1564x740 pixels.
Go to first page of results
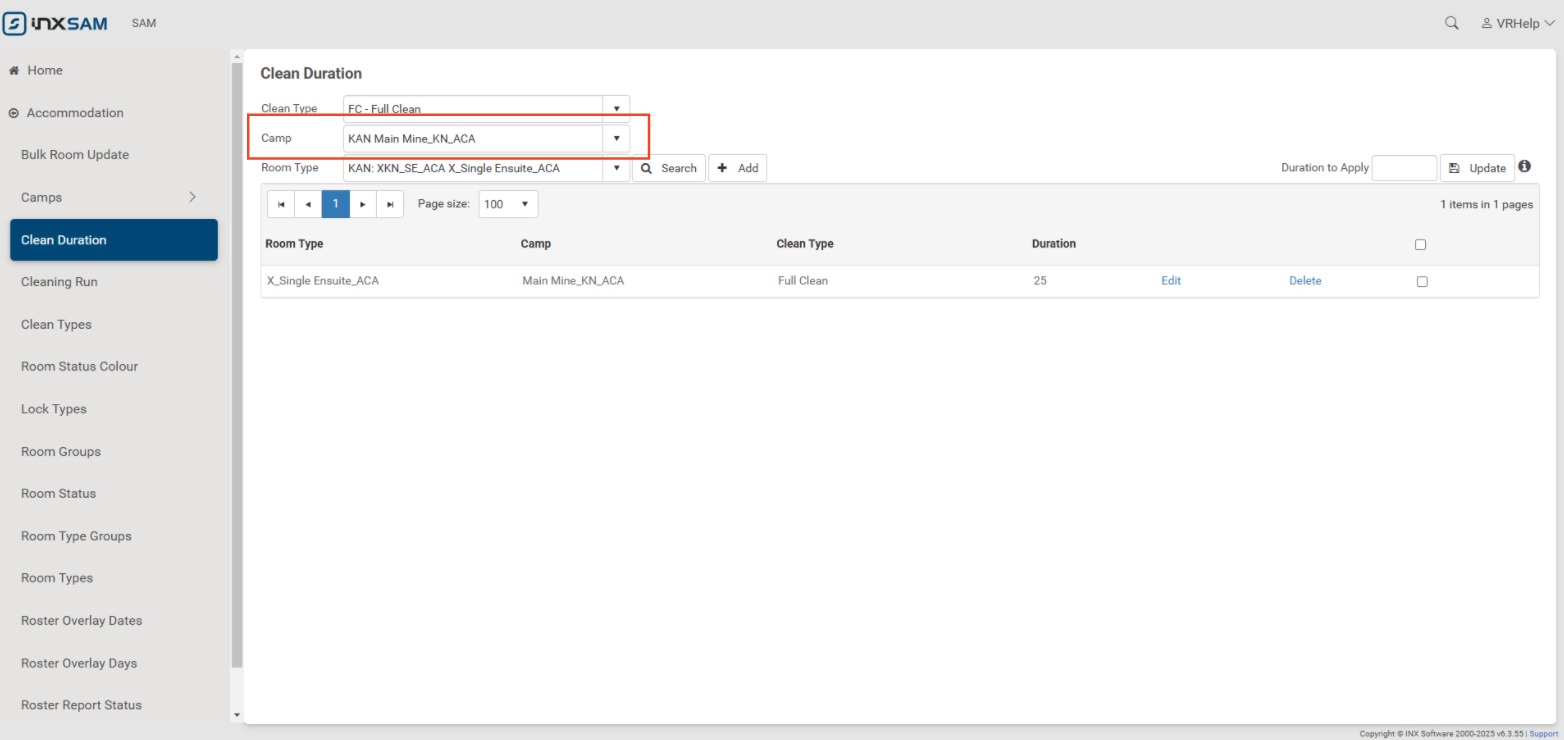point(281,204)
